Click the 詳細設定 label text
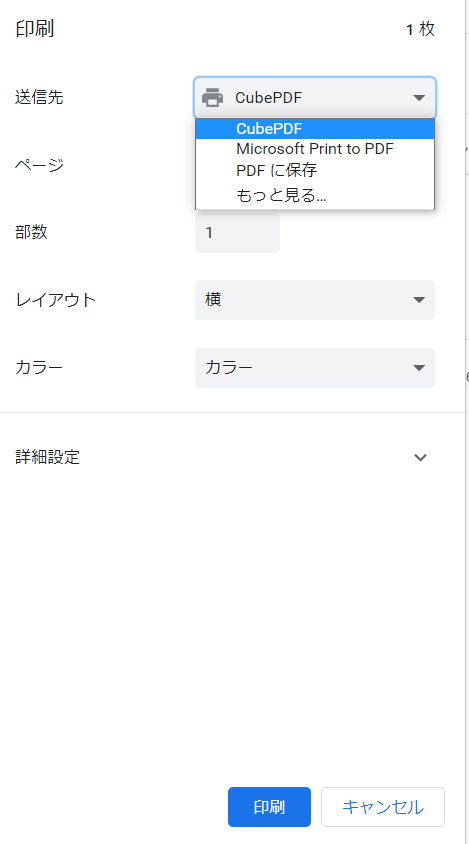Screen dimensions: 469x844 coord(47,457)
